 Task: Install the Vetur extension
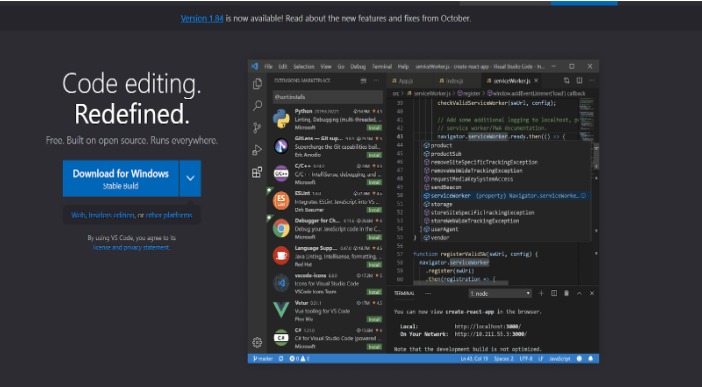[374, 319]
